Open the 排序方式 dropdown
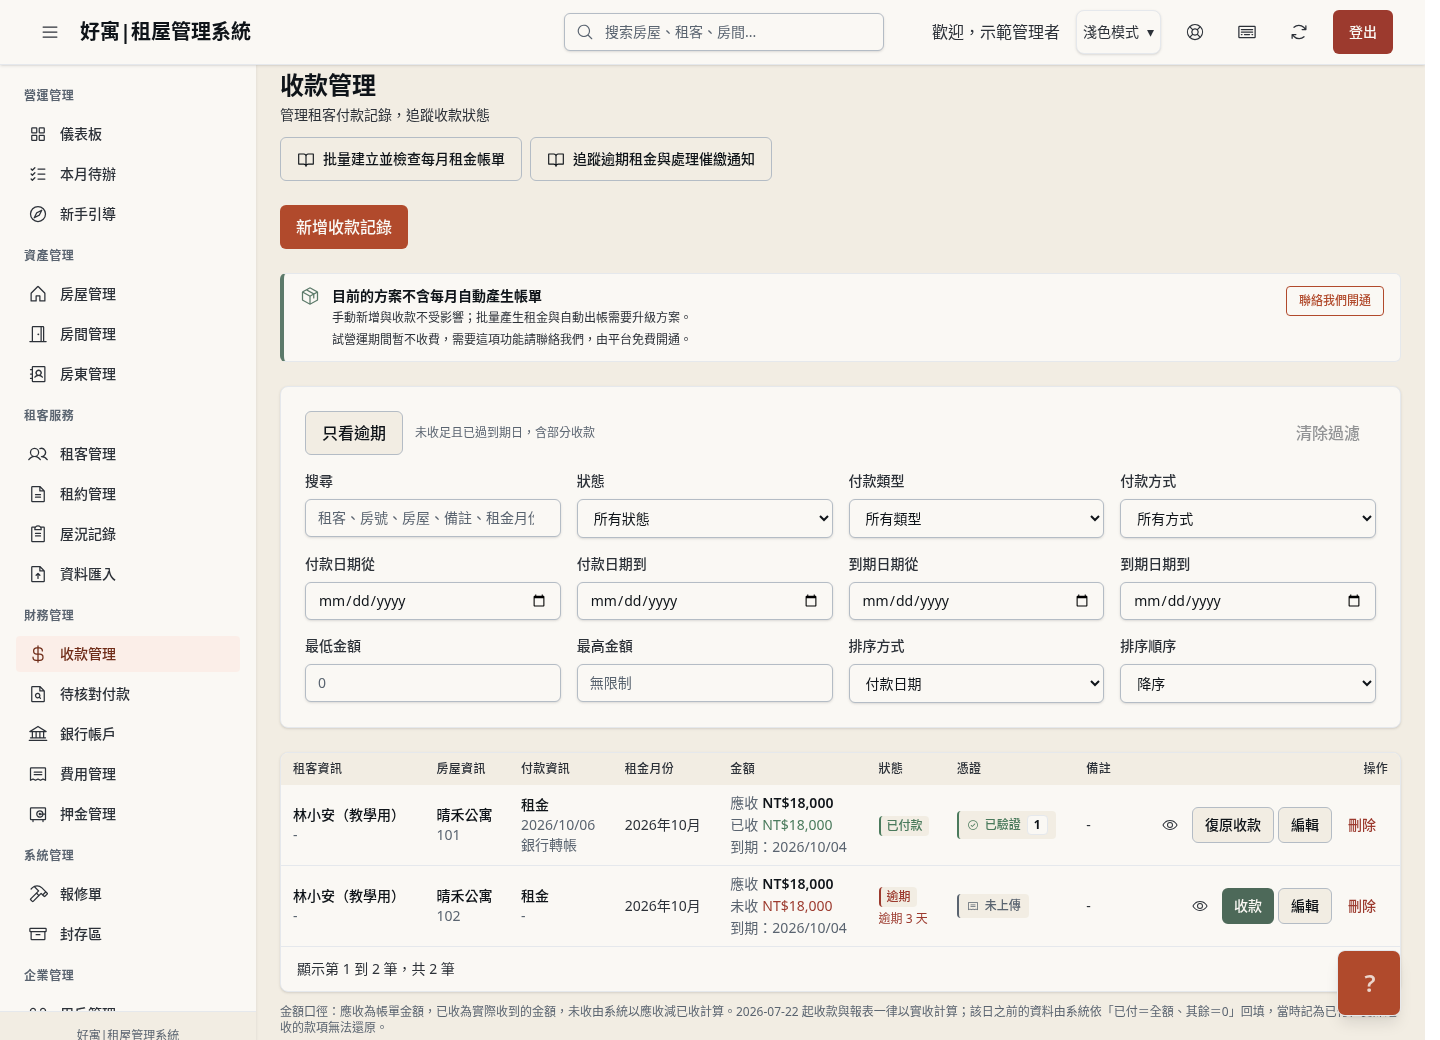 click(976, 684)
